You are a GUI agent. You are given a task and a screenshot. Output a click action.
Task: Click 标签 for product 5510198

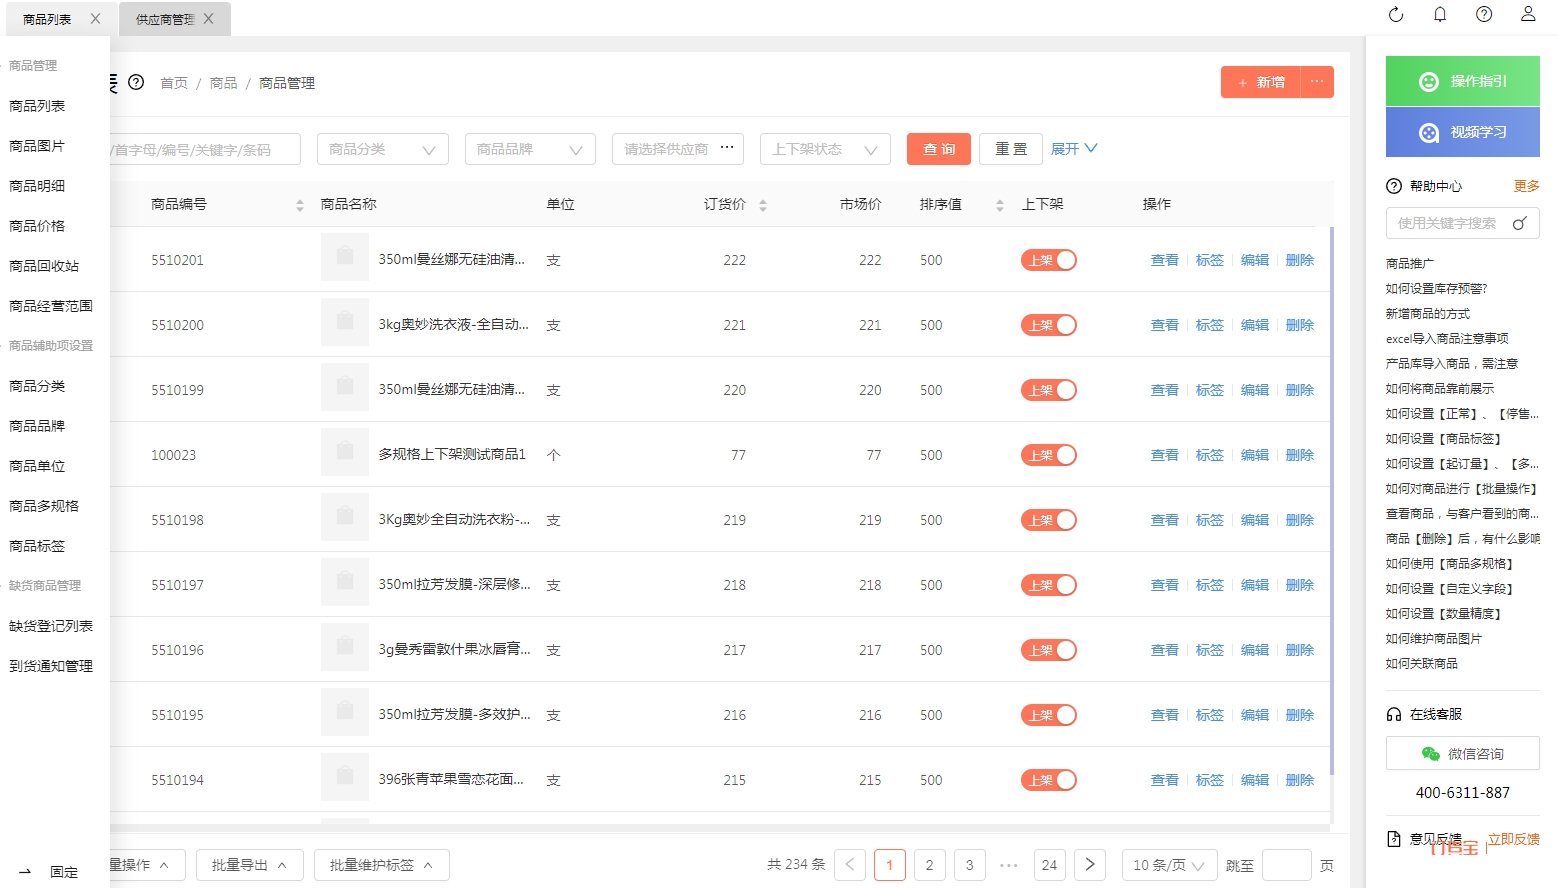(1210, 520)
